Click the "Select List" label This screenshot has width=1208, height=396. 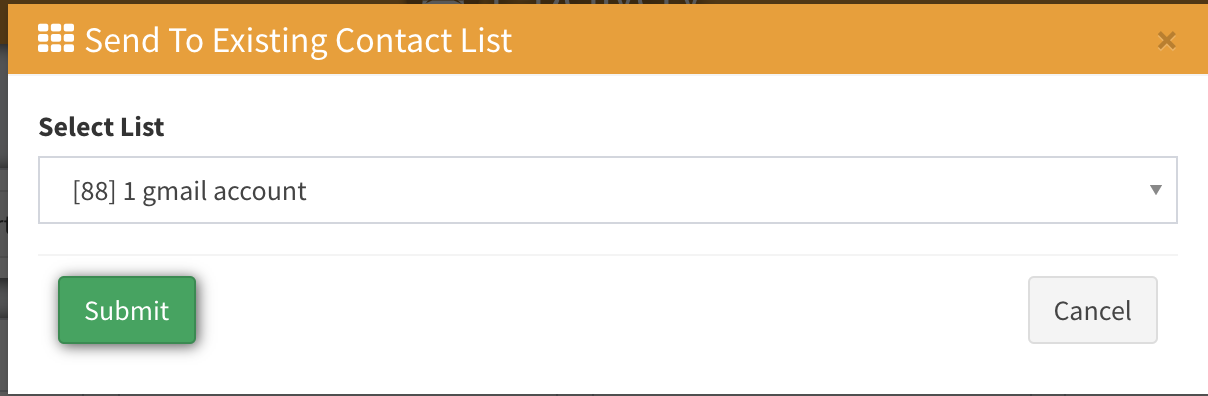click(101, 127)
